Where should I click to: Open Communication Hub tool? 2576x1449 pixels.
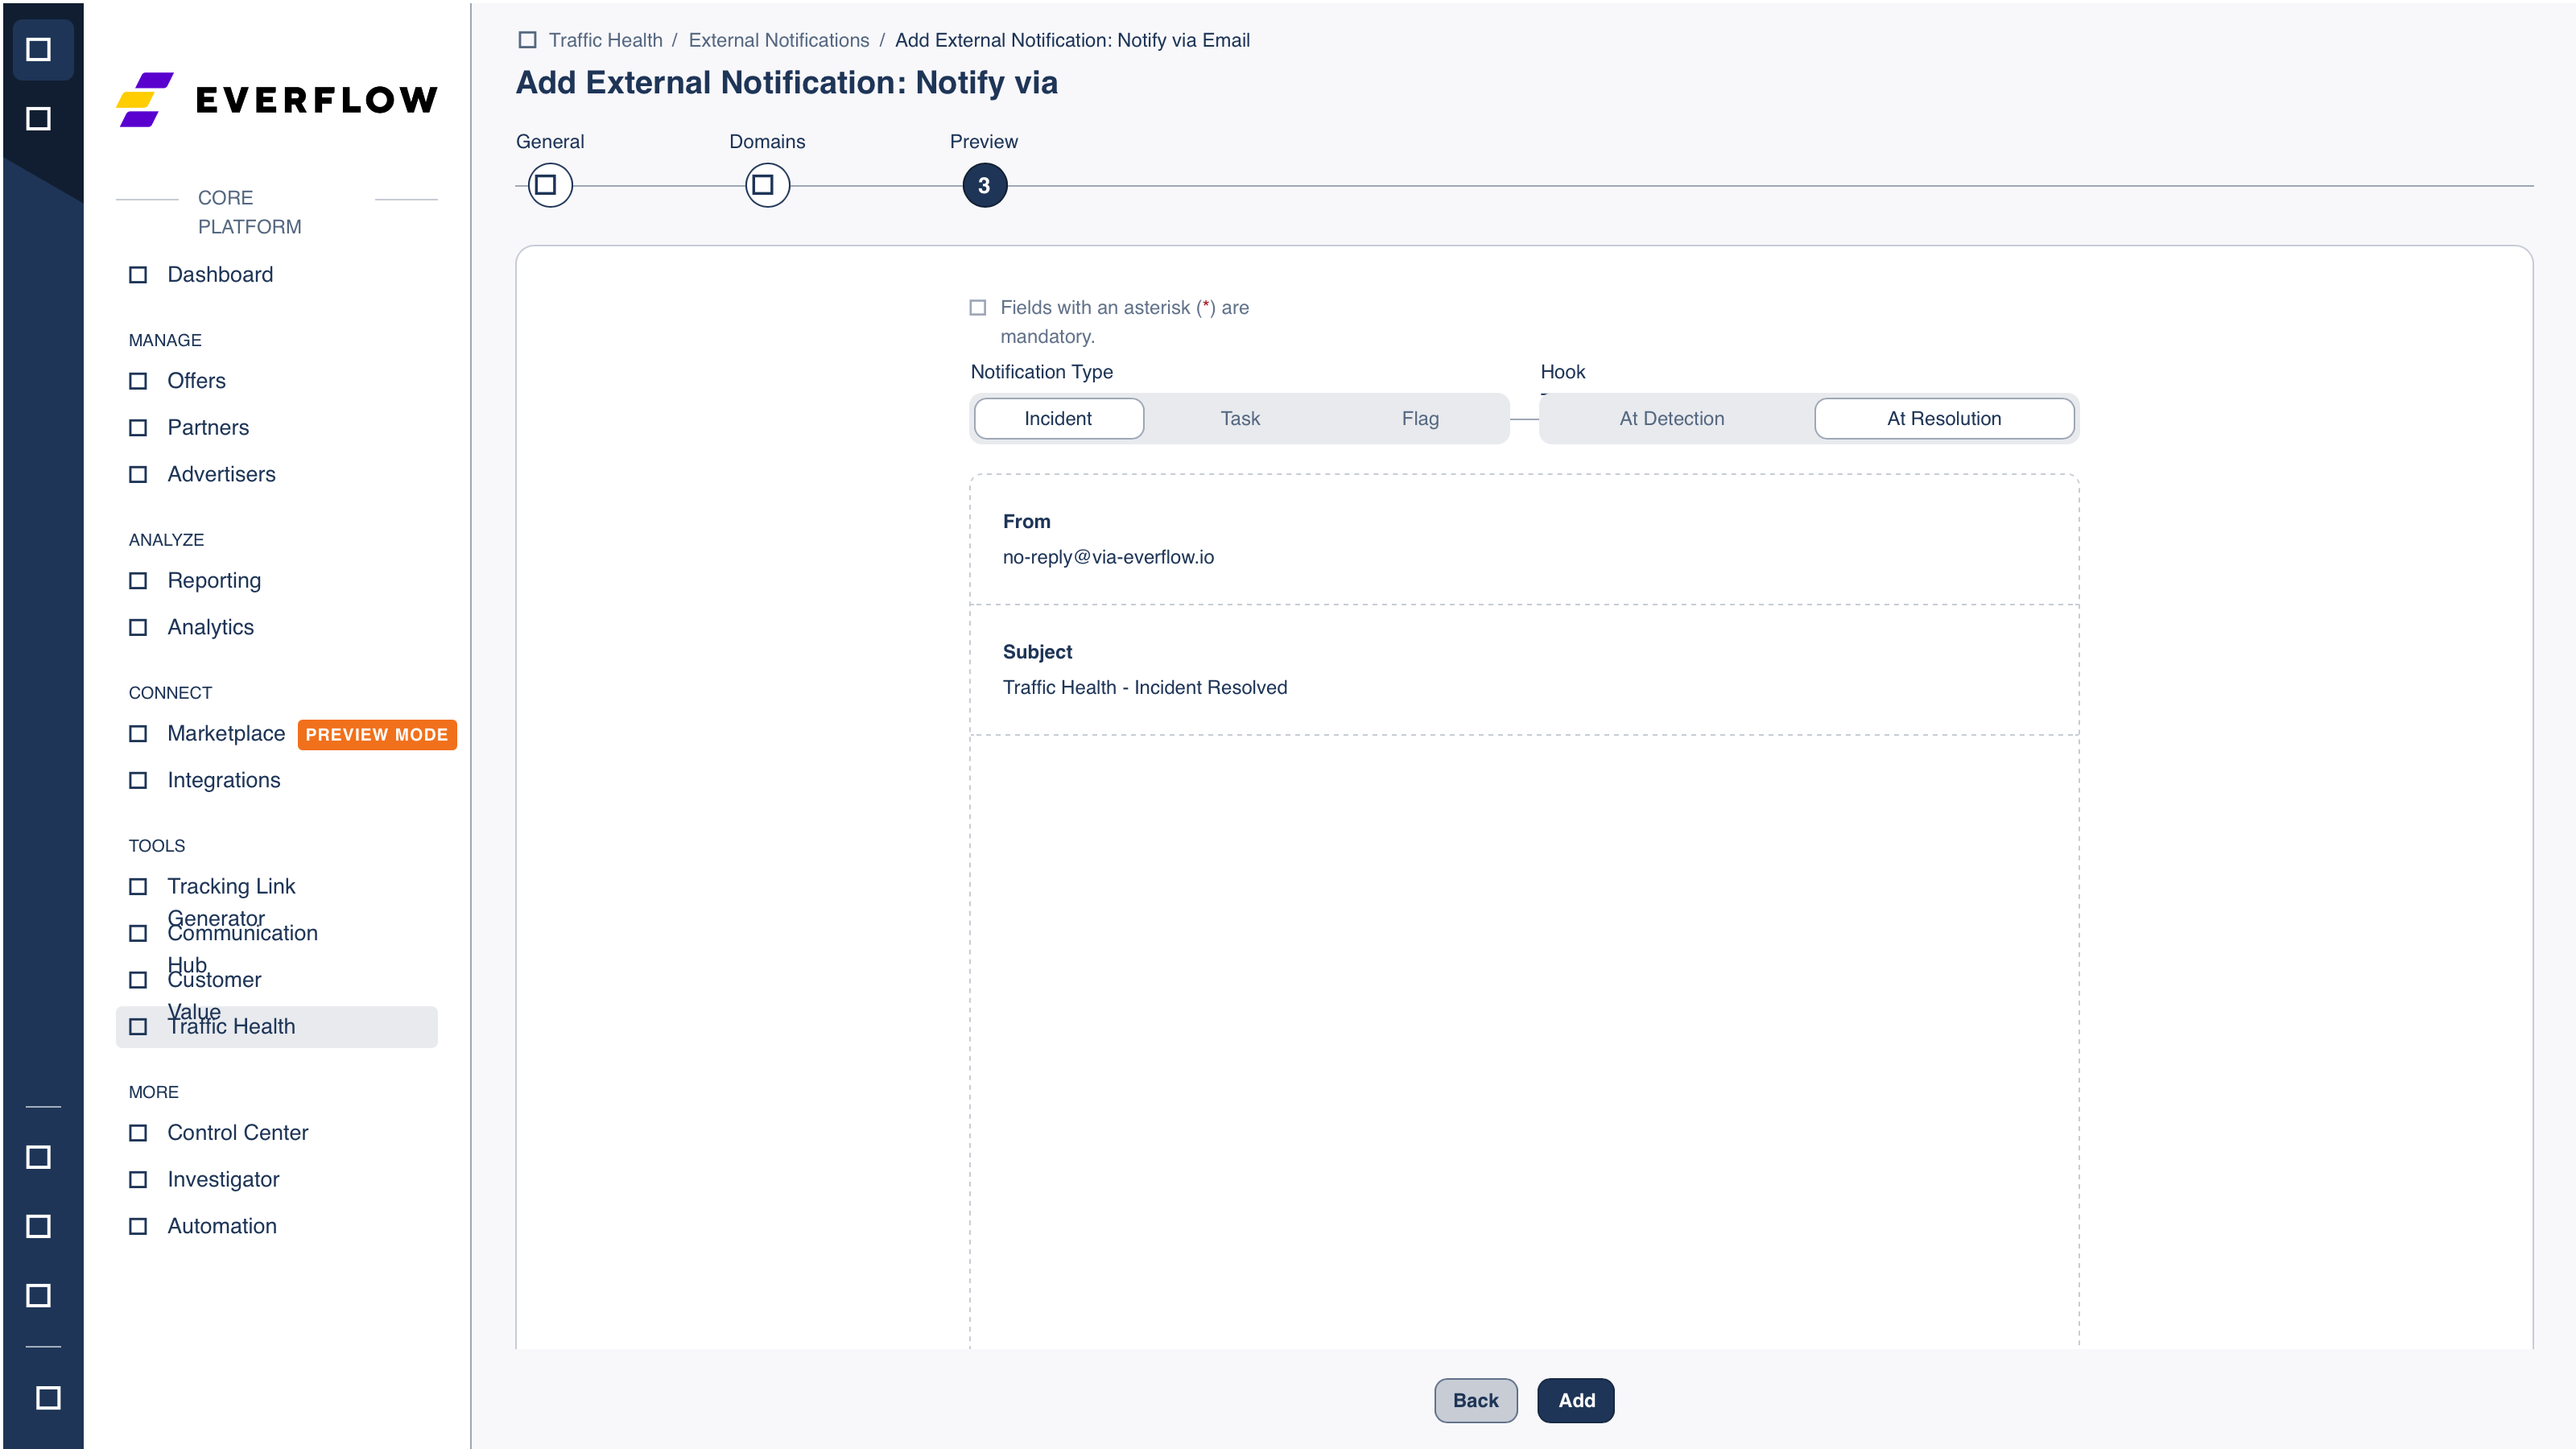pos(276,933)
